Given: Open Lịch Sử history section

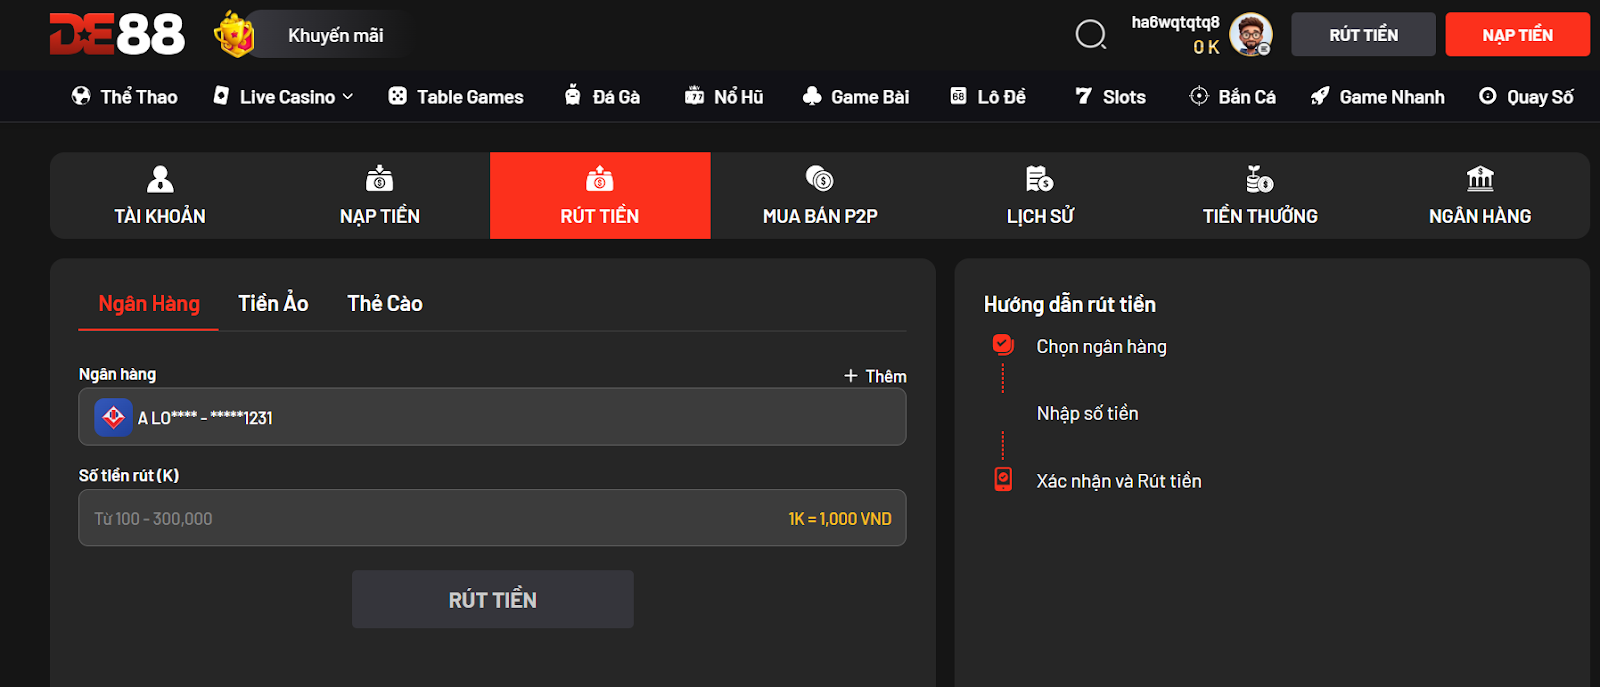Looking at the screenshot, I should (x=1040, y=196).
